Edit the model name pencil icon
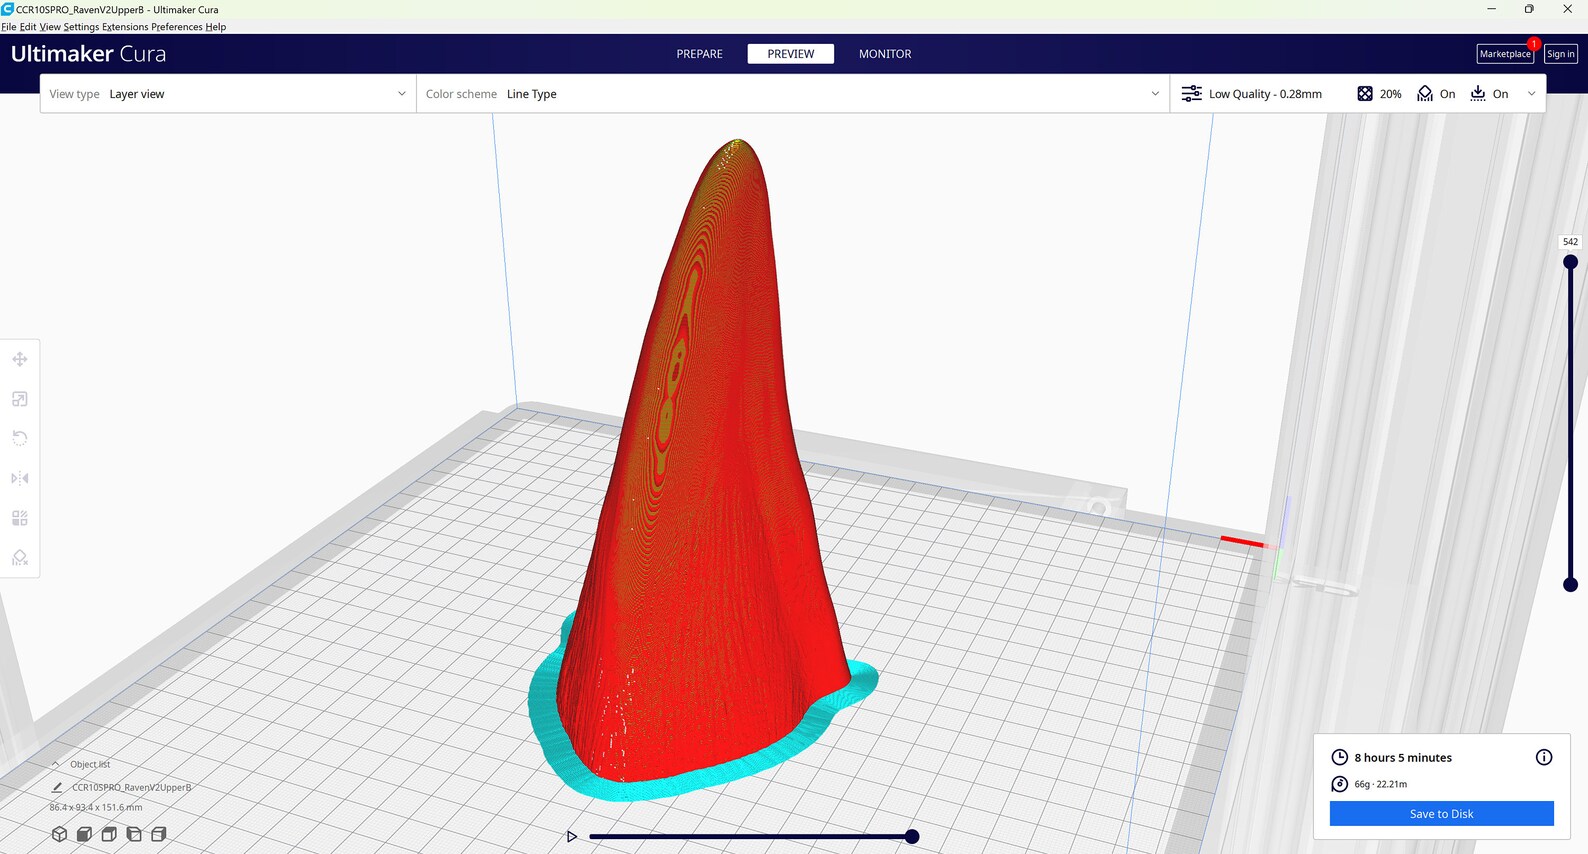The width and height of the screenshot is (1588, 854). 57,787
